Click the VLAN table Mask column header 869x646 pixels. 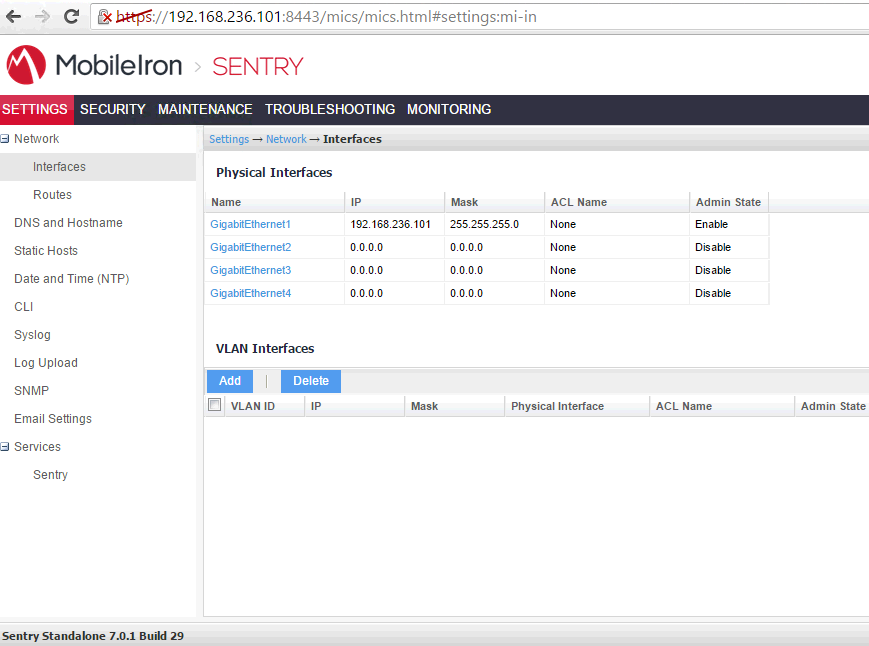pyautogui.click(x=454, y=406)
